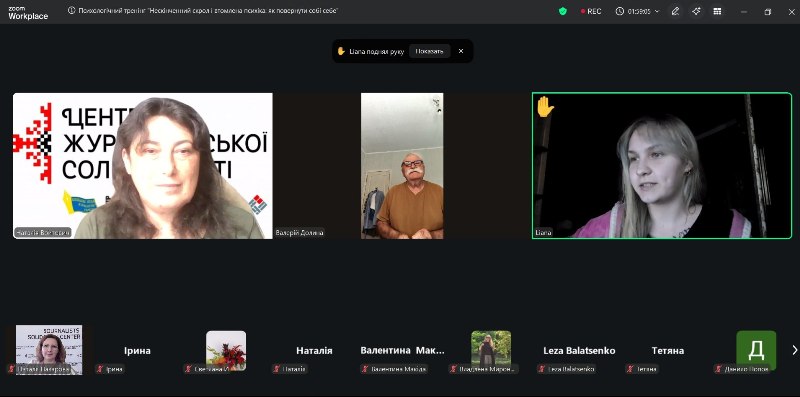Select Валерій Долина's video tile

coord(402,165)
